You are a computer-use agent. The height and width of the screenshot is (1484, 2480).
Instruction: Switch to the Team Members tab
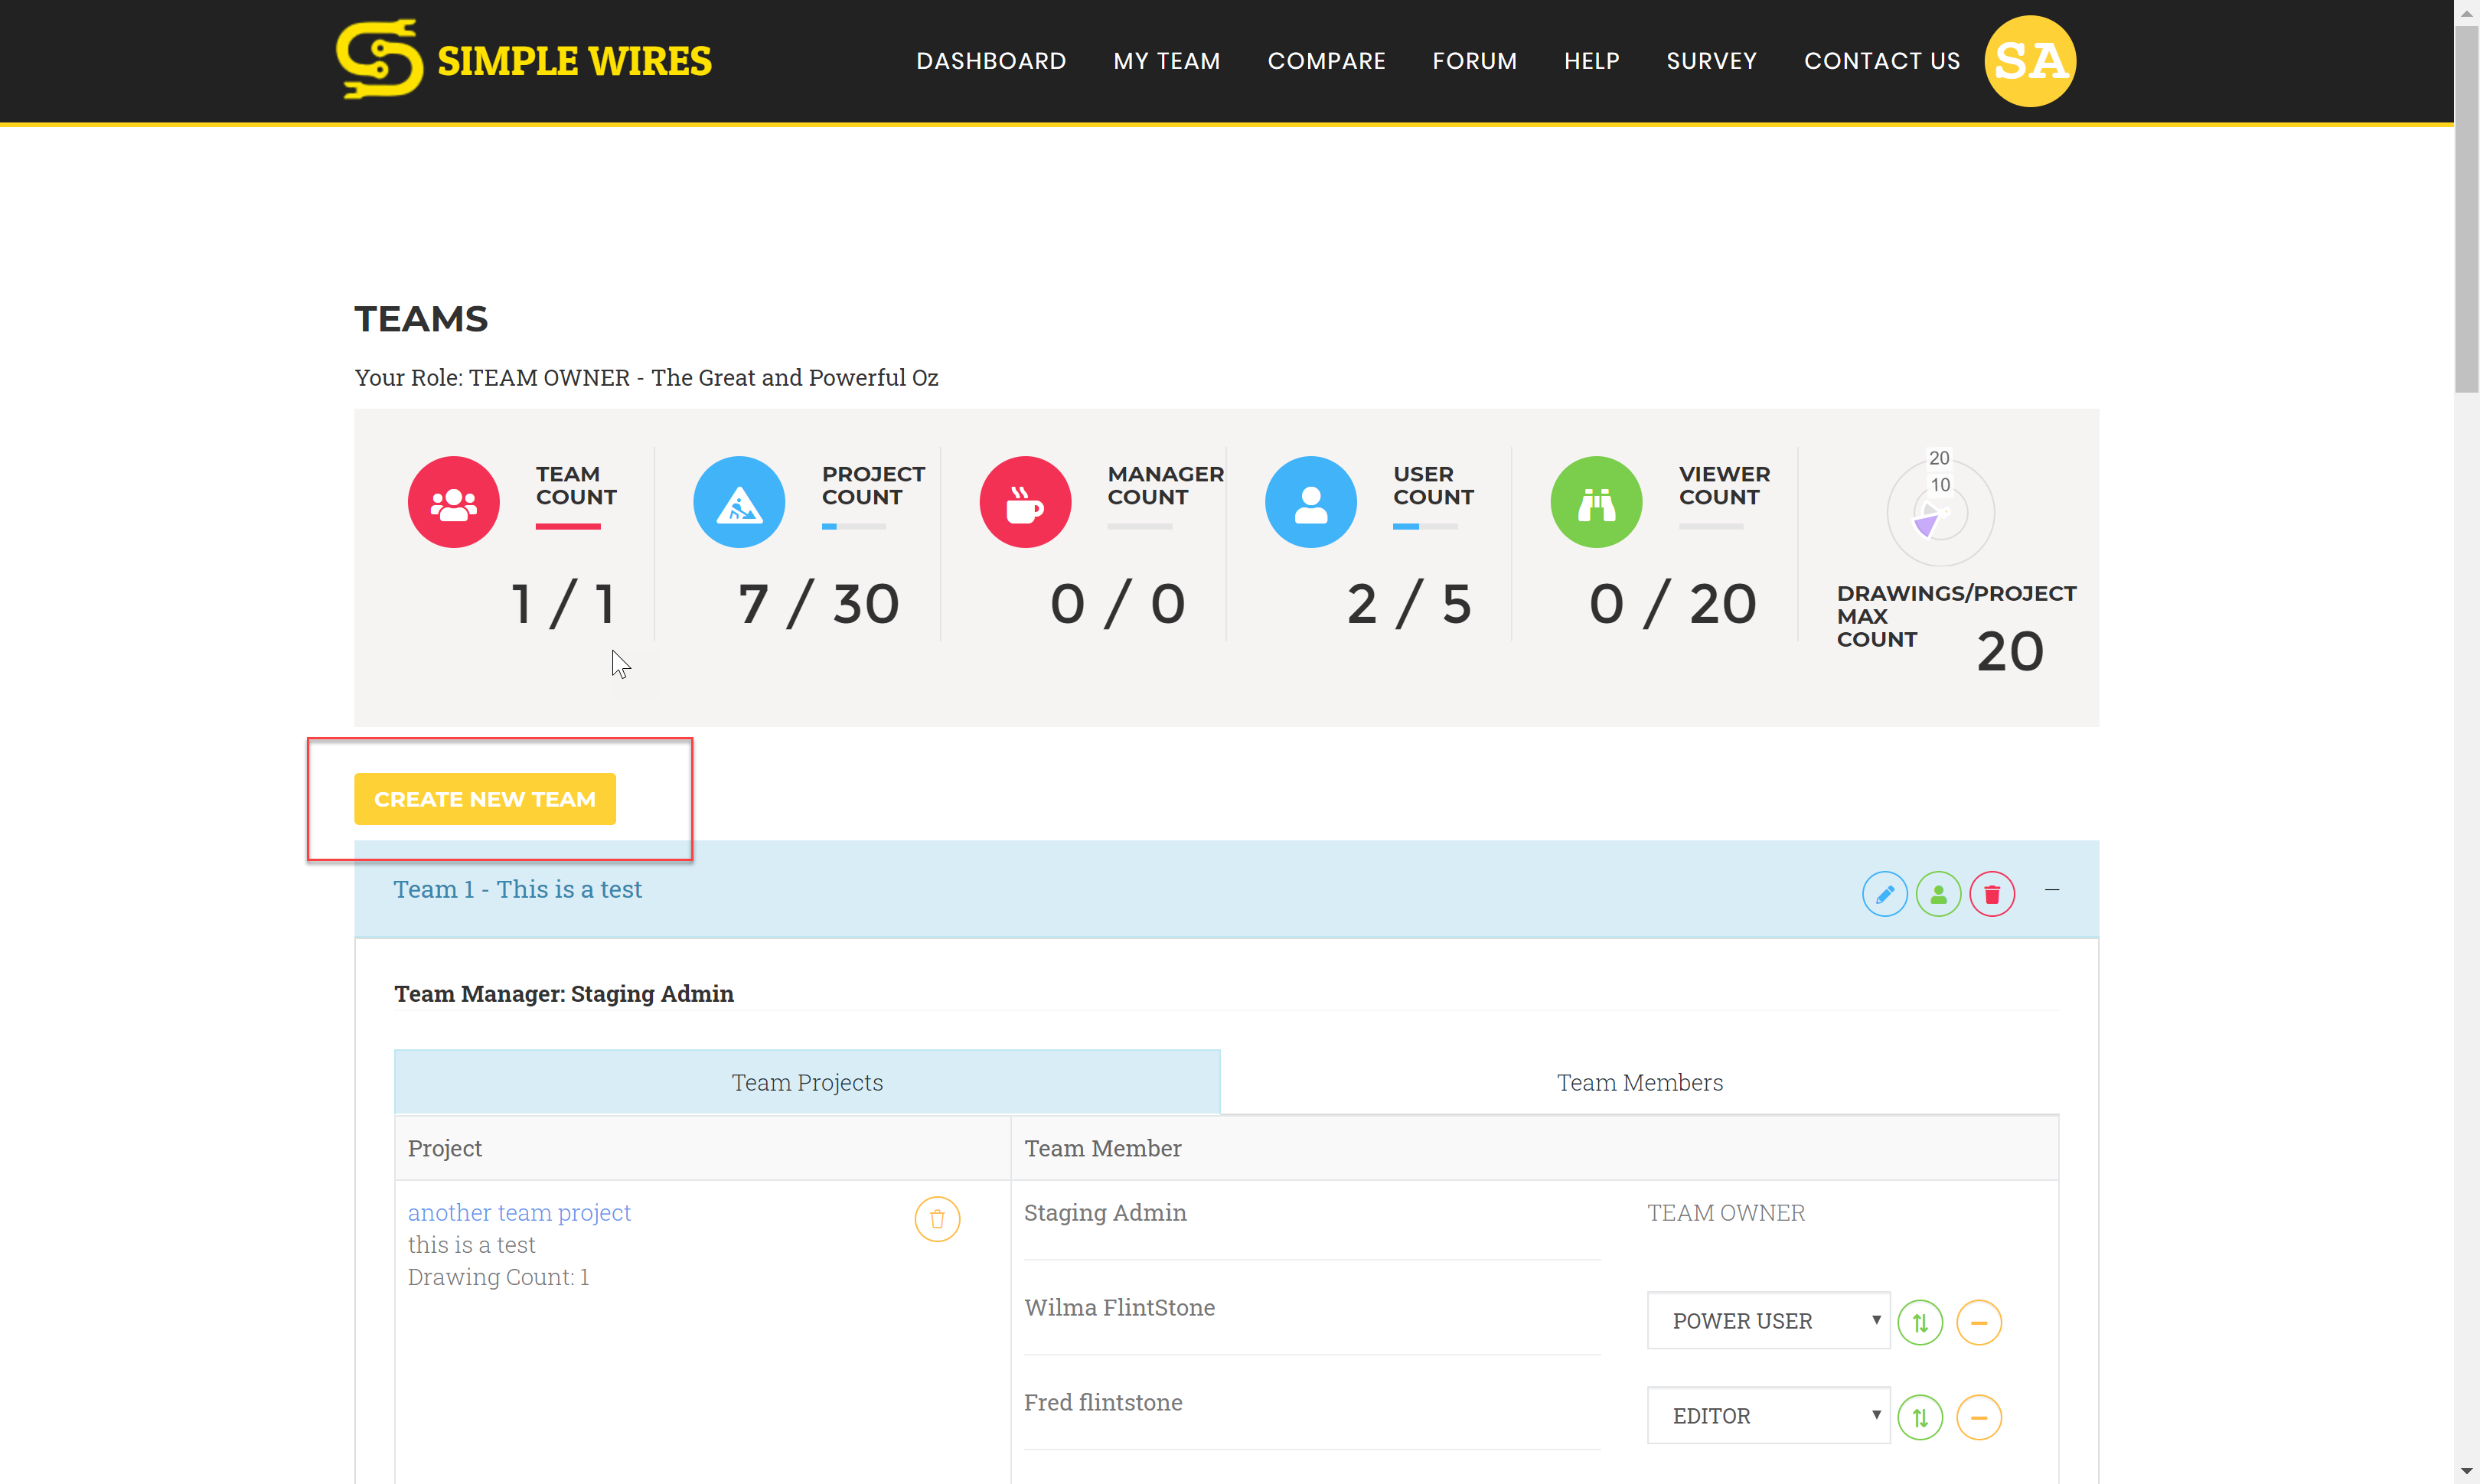[x=1639, y=1083]
